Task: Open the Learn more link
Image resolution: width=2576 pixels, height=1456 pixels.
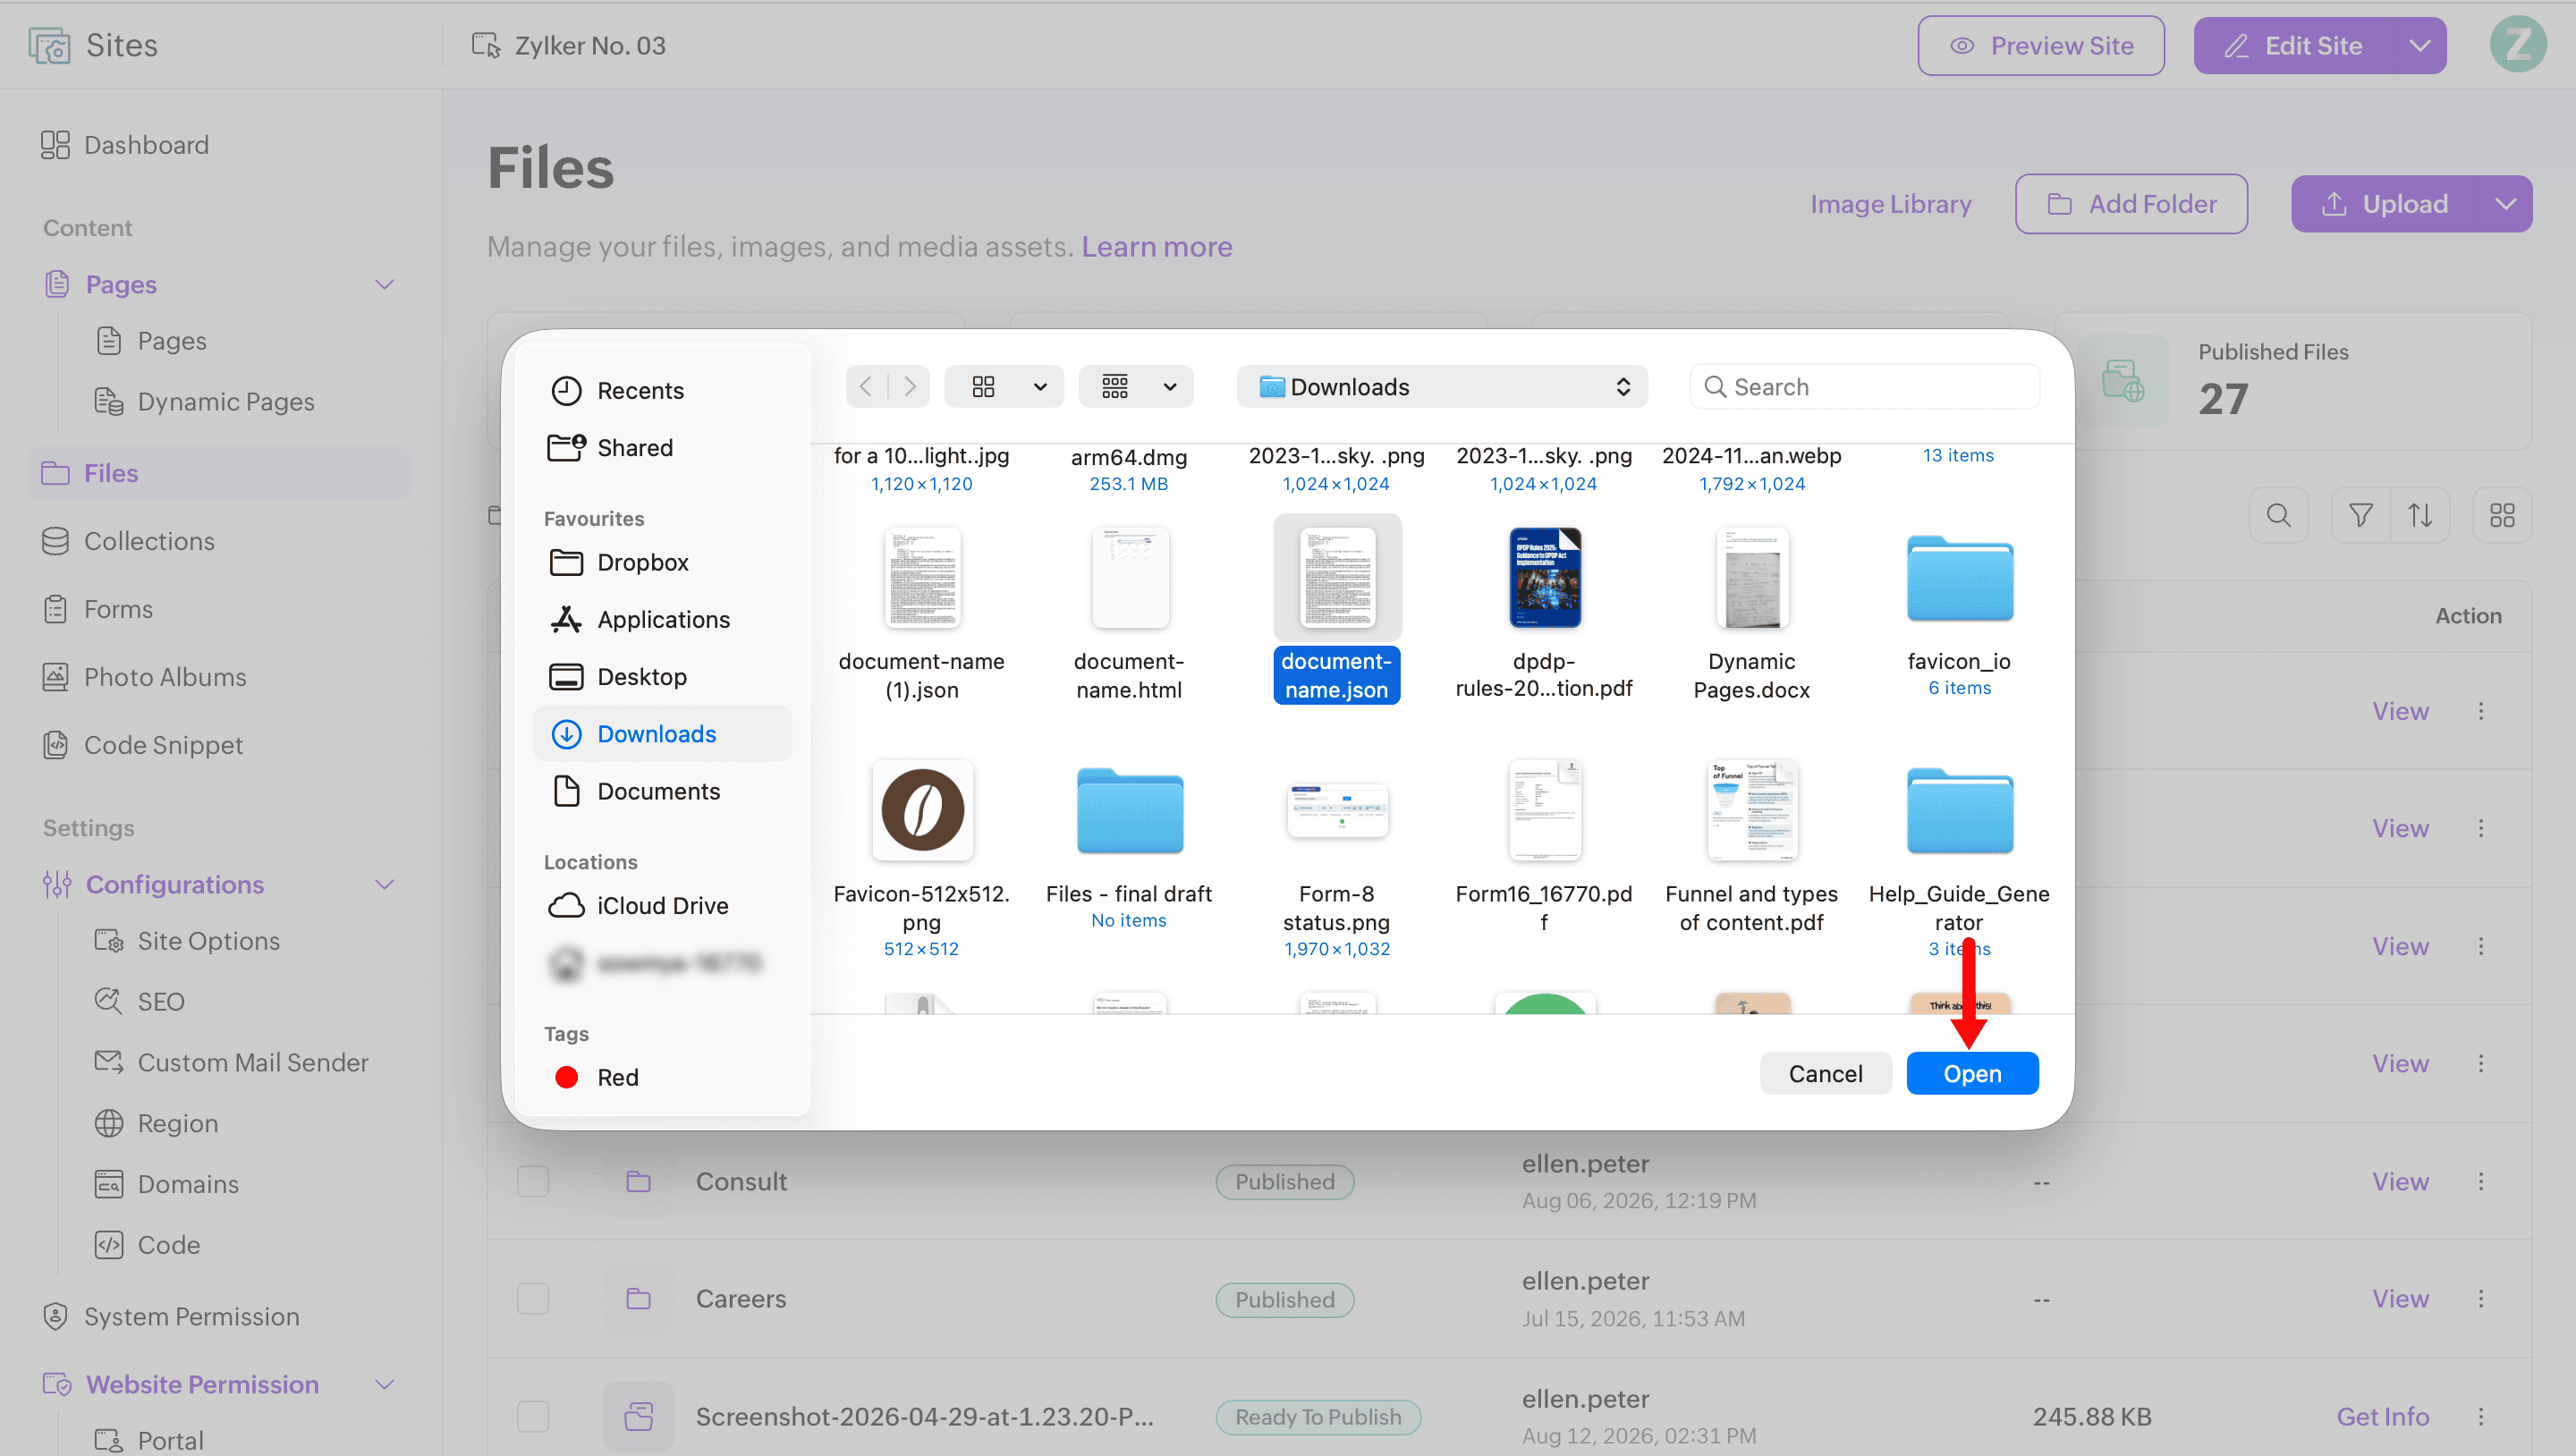Action: (1156, 246)
